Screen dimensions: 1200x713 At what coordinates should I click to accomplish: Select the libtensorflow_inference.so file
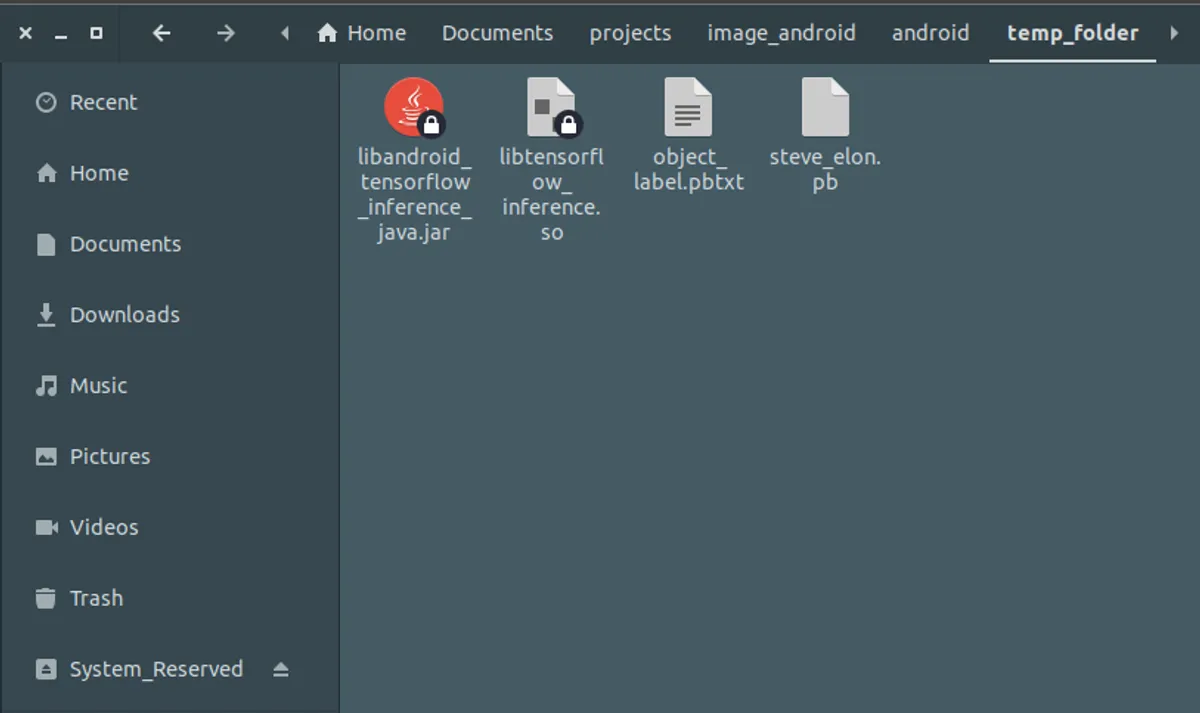click(551, 108)
